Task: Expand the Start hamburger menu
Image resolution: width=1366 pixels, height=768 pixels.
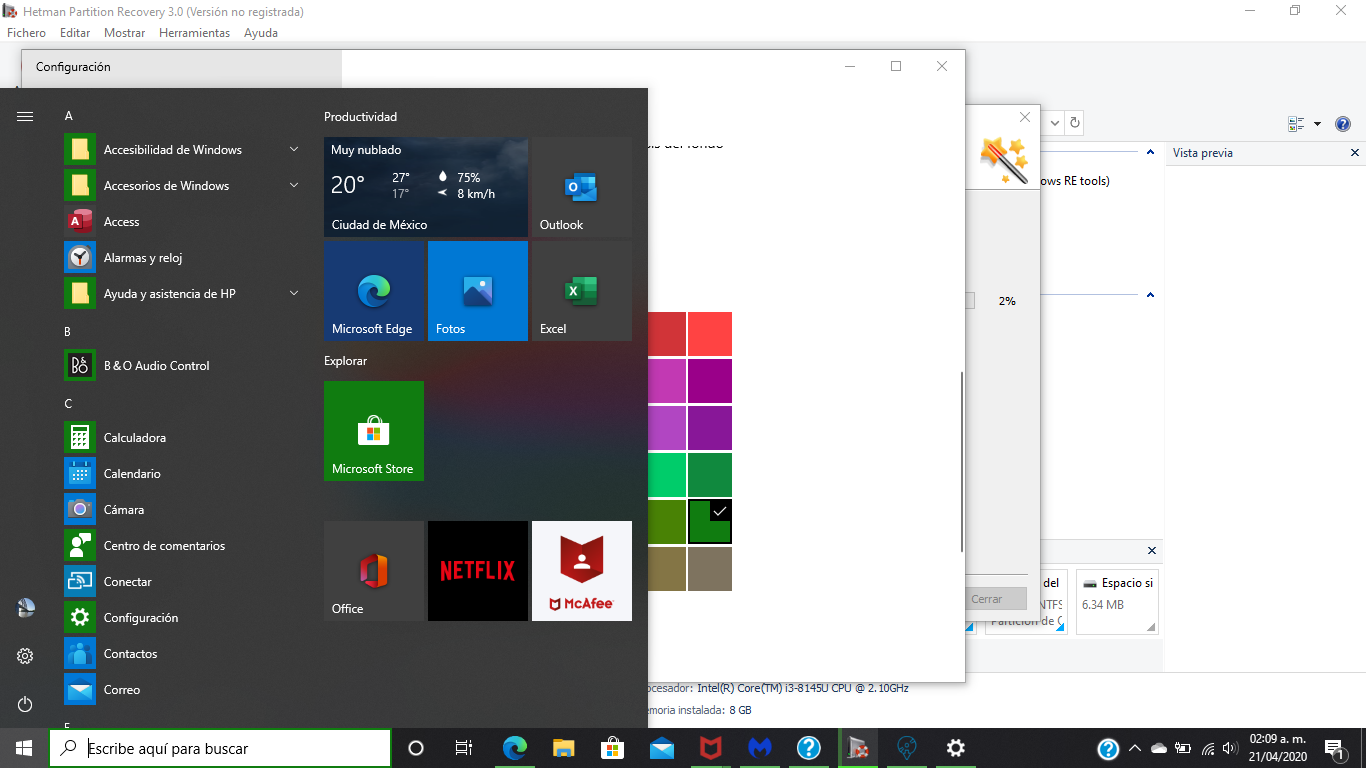Action: pos(25,116)
